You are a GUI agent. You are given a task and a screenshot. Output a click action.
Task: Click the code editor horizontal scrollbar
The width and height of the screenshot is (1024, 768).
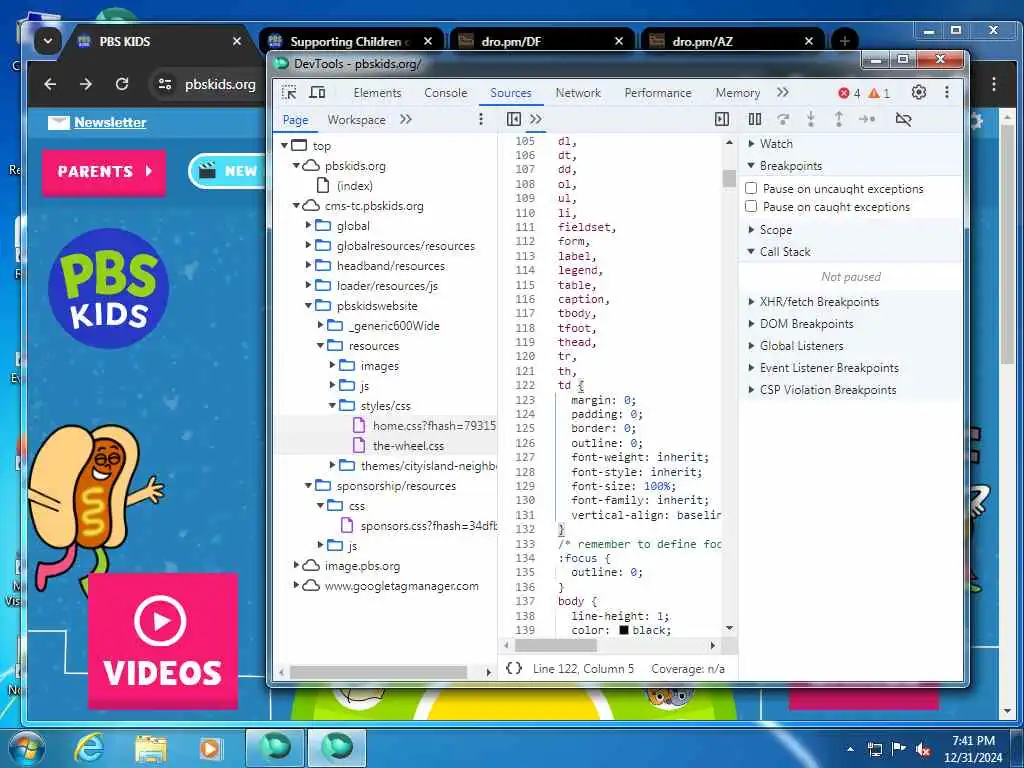[x=555, y=645]
